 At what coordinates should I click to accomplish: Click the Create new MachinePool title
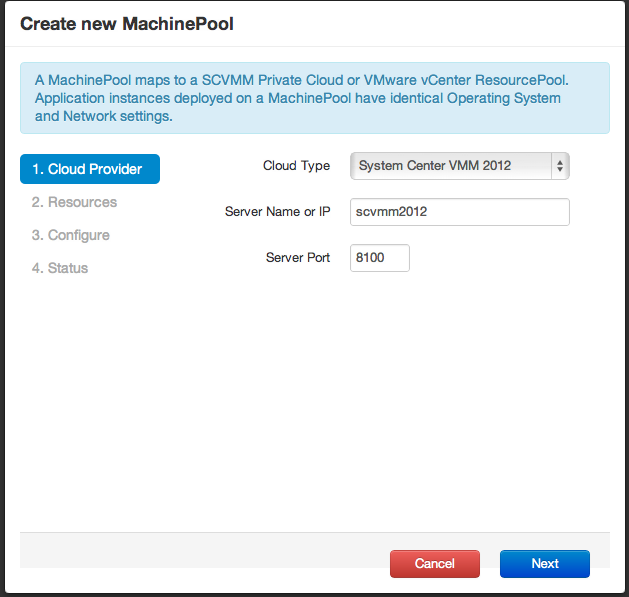point(127,23)
